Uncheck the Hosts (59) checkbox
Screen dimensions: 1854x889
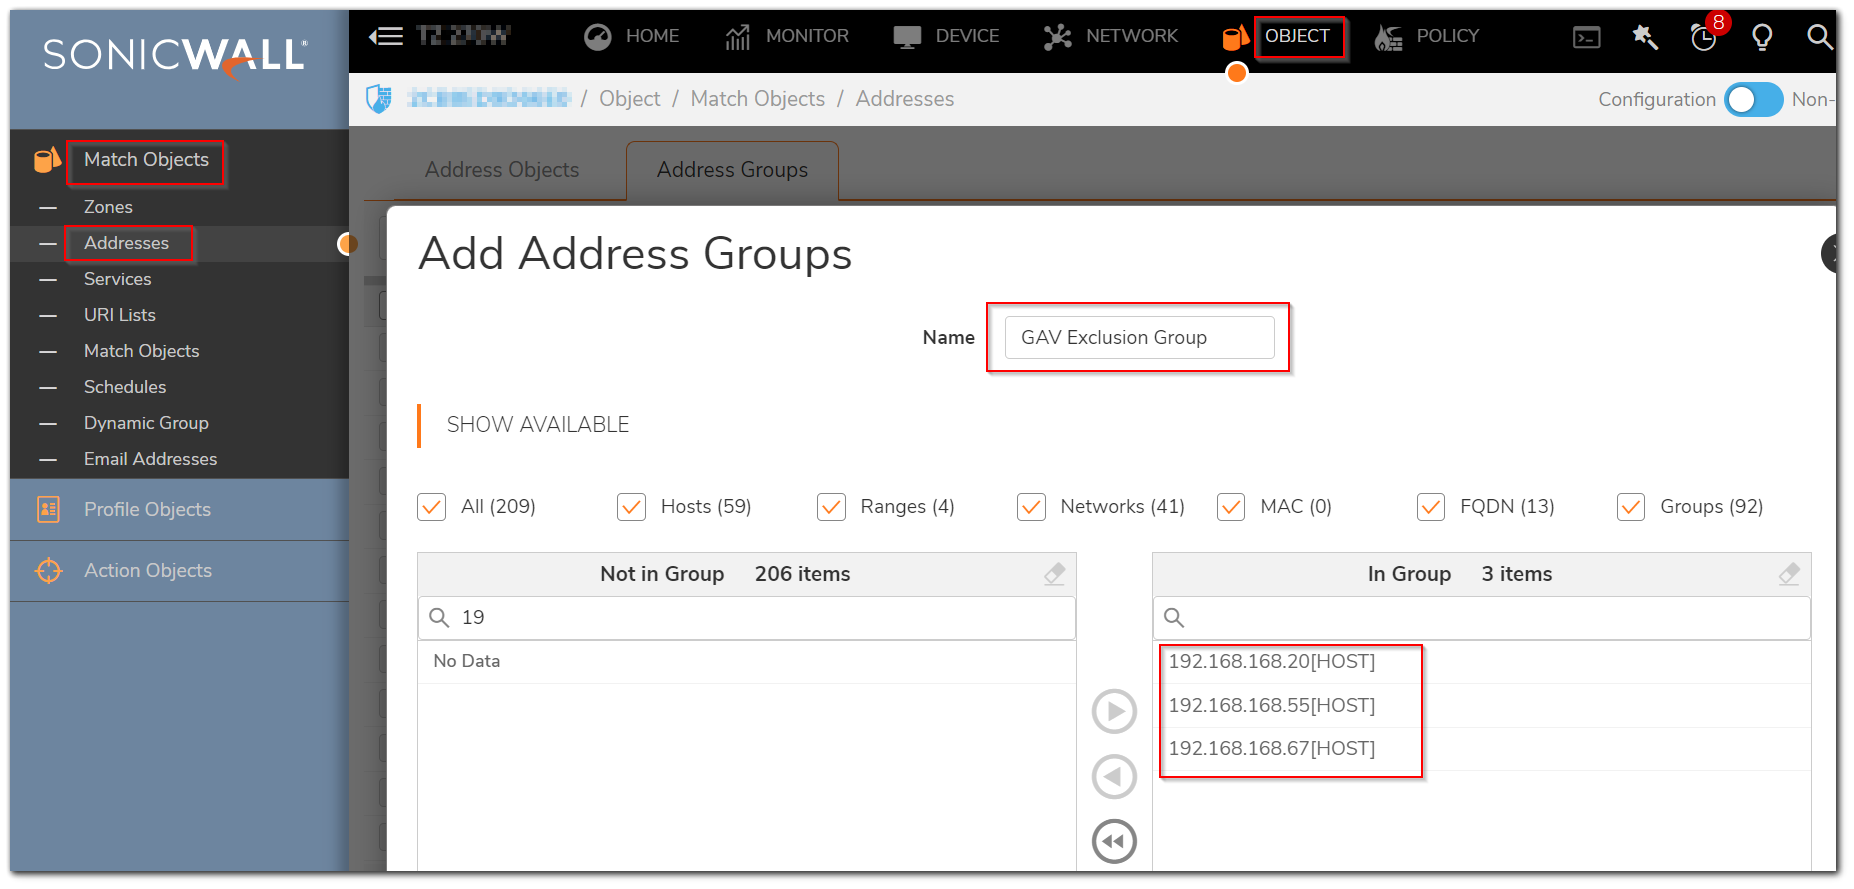pyautogui.click(x=631, y=507)
